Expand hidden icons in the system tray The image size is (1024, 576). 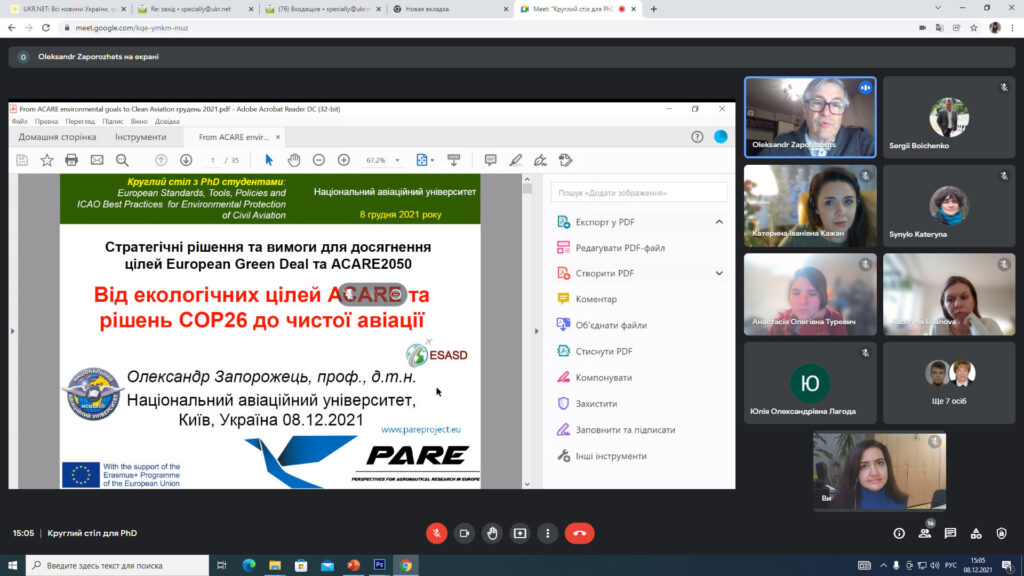click(883, 565)
